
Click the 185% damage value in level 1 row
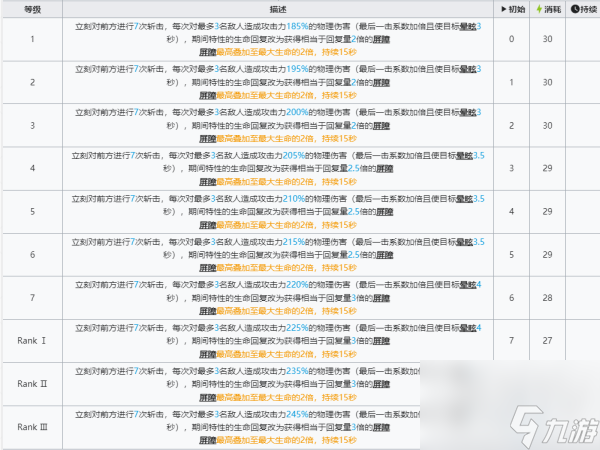point(297,26)
